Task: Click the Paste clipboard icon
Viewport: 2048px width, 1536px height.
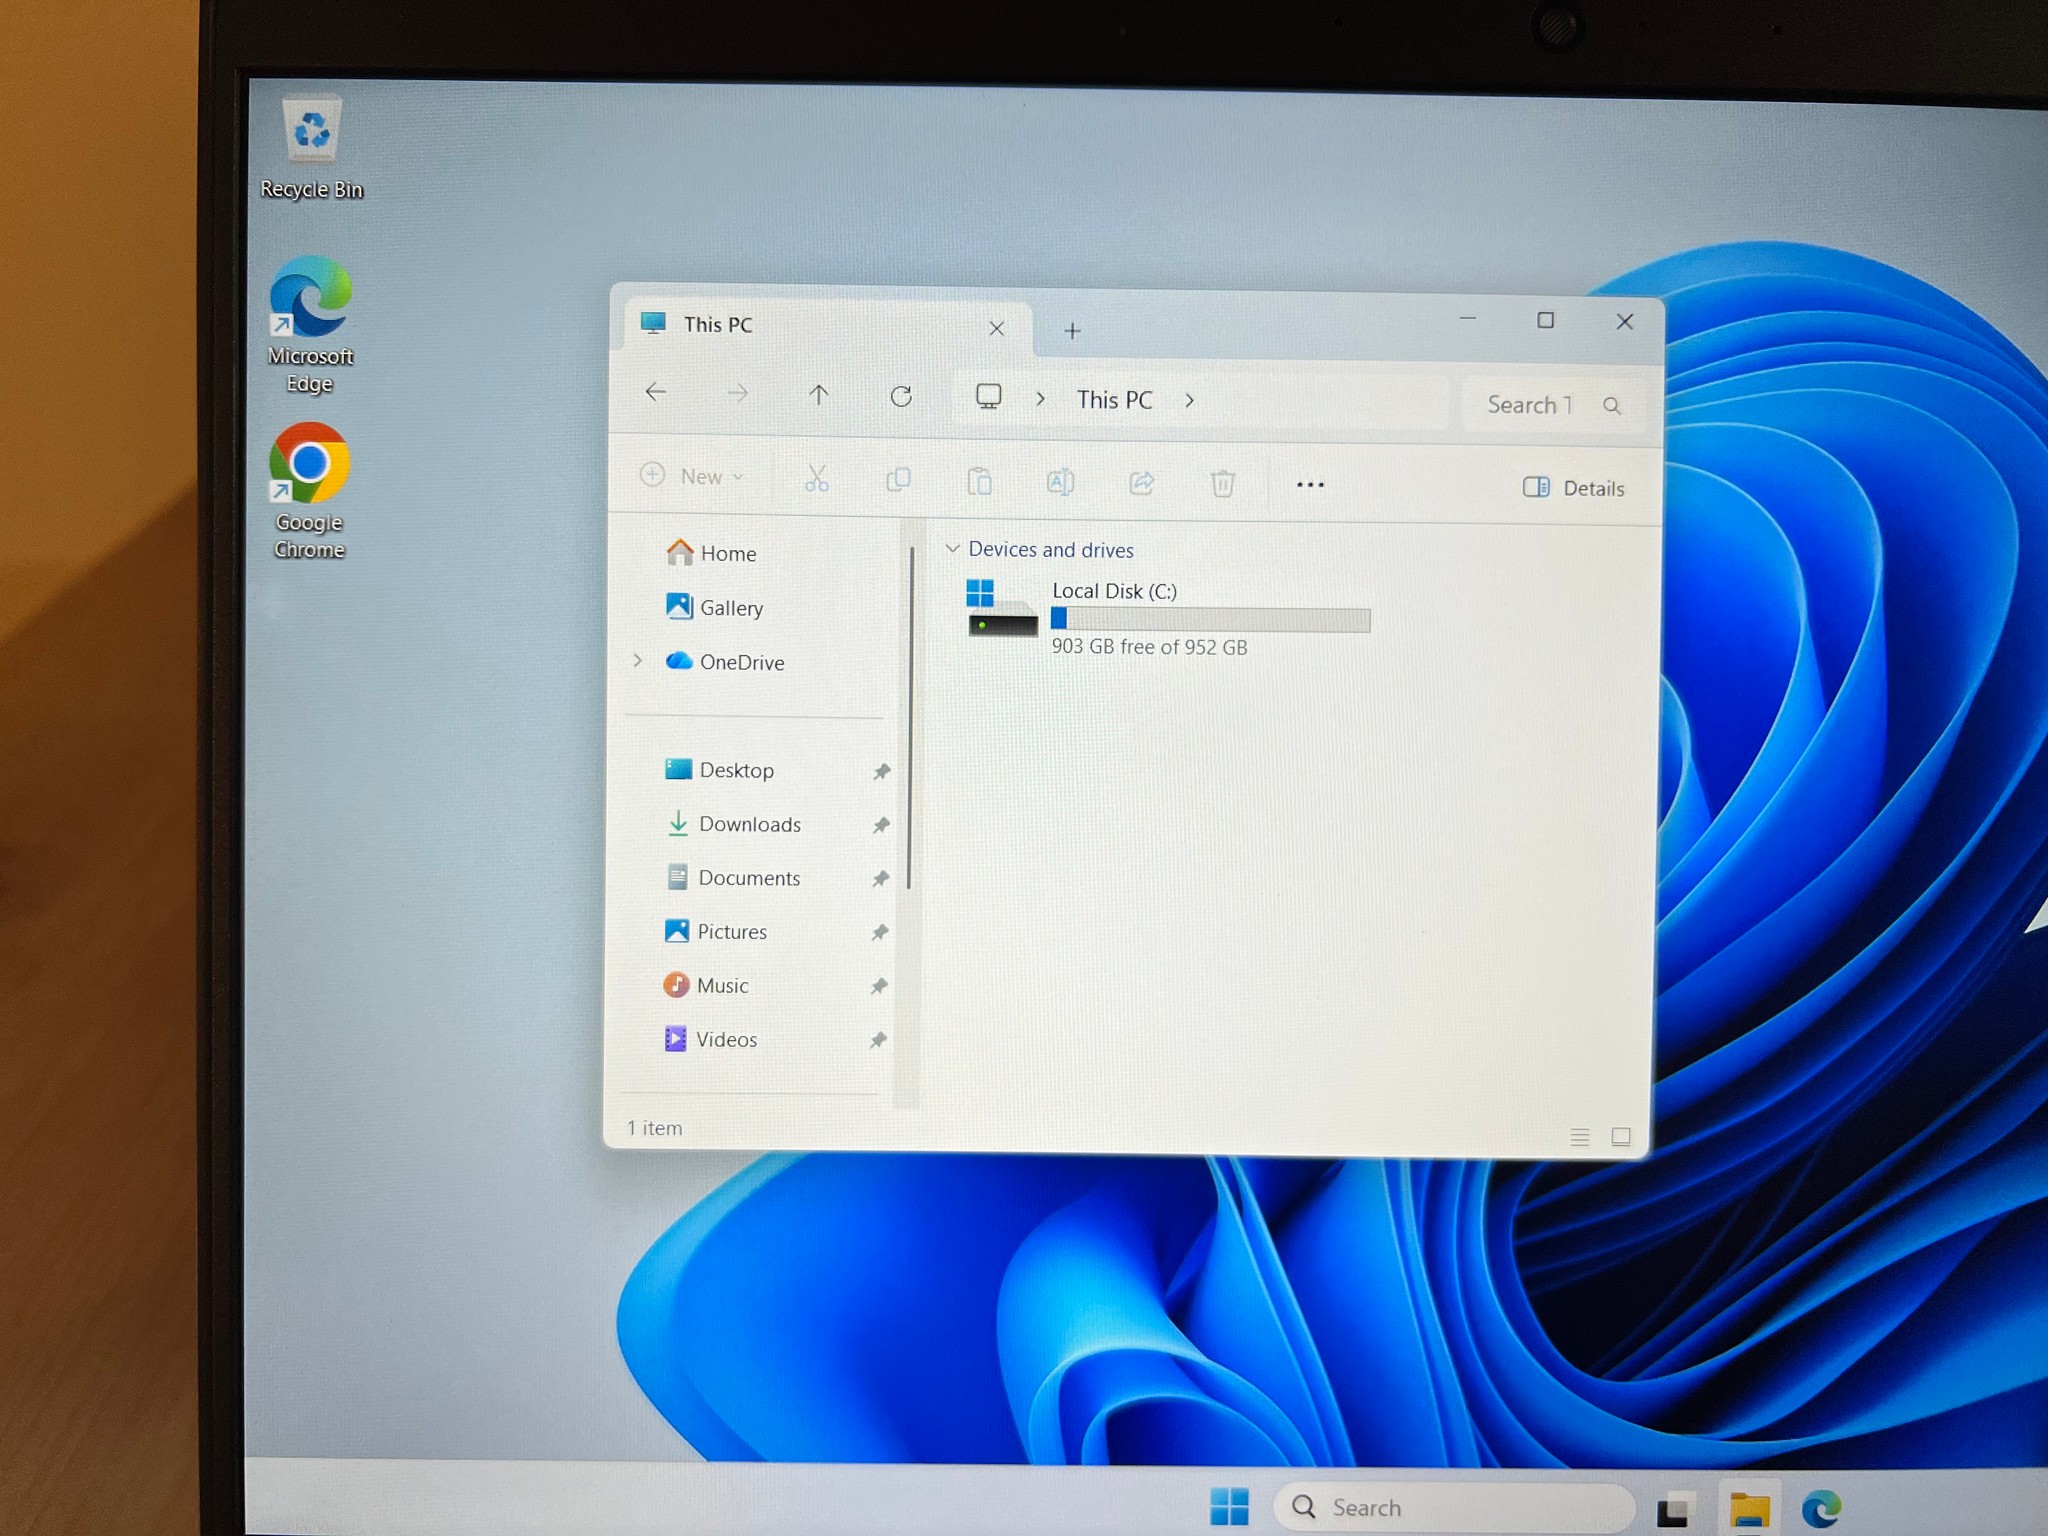Action: 979,481
